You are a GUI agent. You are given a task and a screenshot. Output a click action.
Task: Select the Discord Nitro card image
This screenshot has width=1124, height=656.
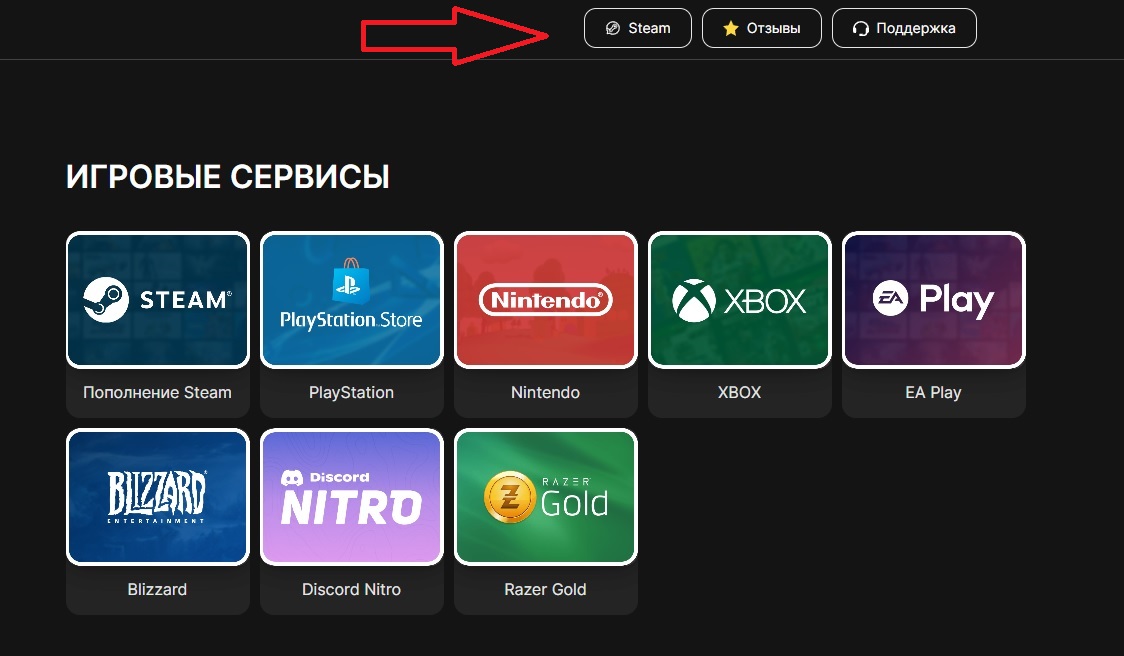pyautogui.click(x=352, y=497)
